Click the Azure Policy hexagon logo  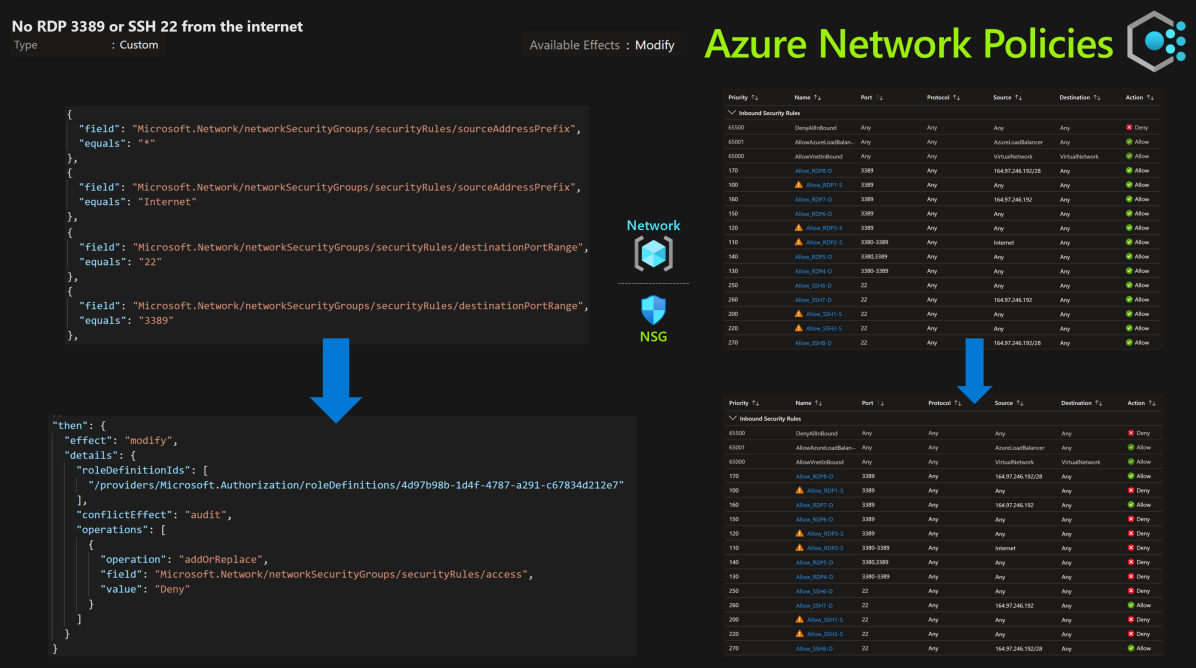coord(1157,41)
